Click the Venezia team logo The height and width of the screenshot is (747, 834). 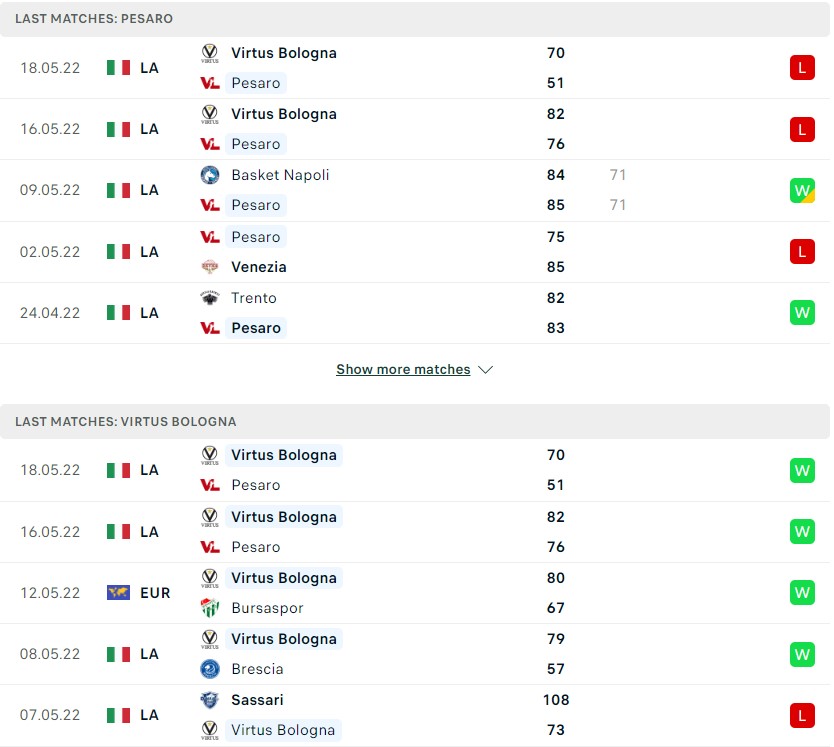pos(209,267)
